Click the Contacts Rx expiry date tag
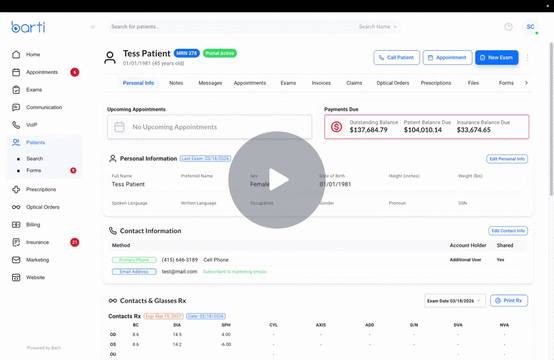 tap(164, 316)
